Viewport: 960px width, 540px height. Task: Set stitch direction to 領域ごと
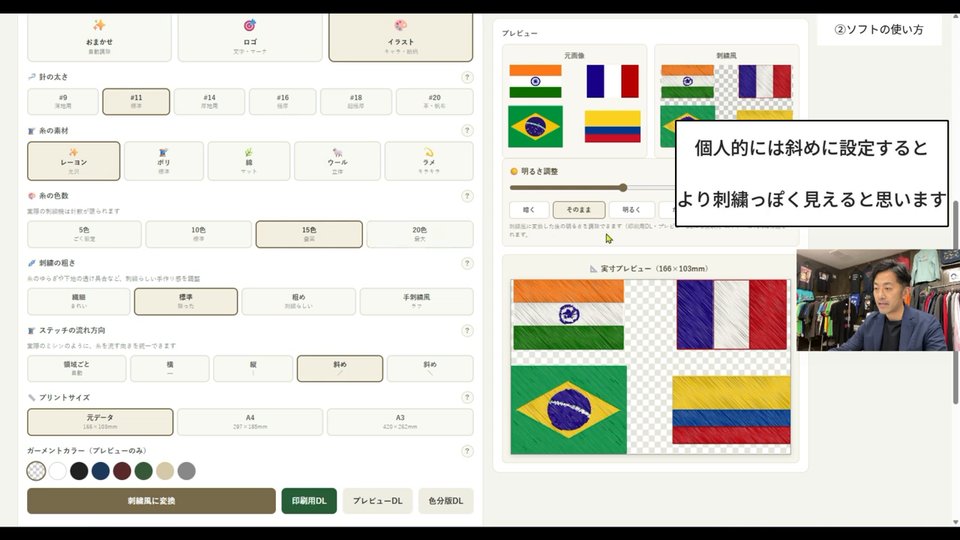(x=77, y=369)
